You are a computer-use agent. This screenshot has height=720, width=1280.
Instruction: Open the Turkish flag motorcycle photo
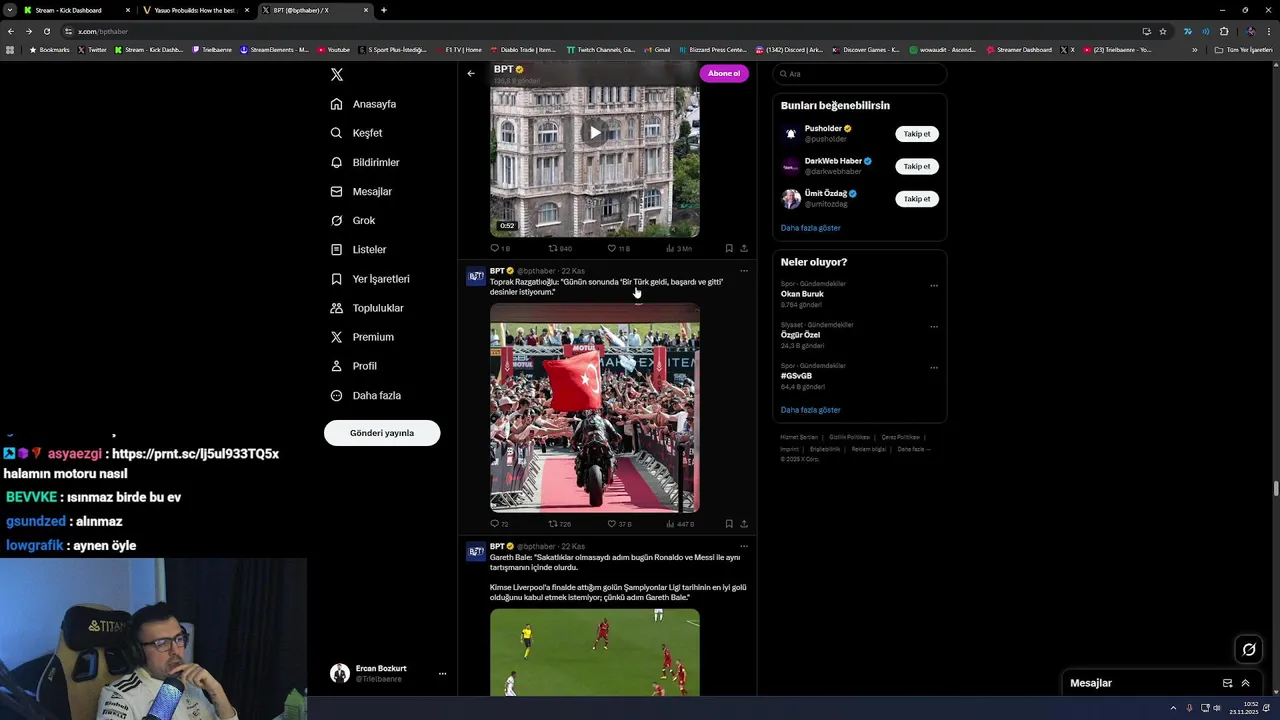[x=595, y=408]
